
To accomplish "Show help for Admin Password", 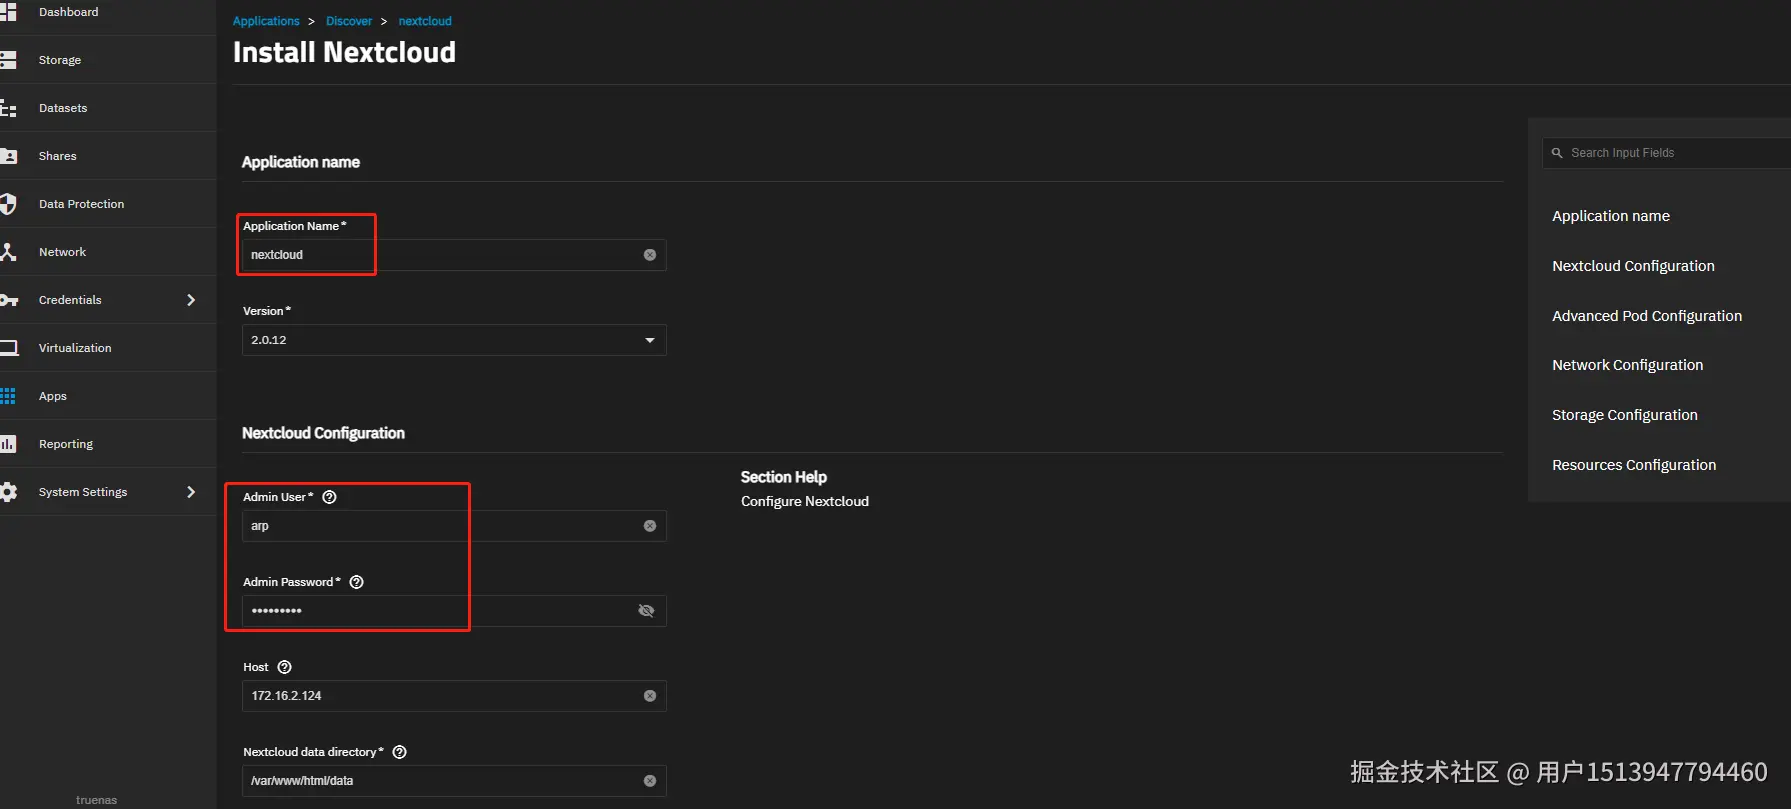I will point(356,582).
